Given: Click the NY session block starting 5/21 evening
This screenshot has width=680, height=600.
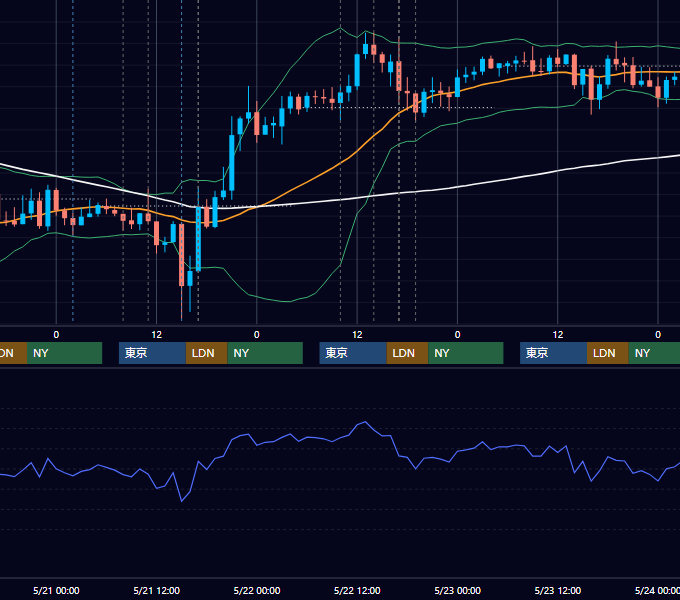Looking at the screenshot, I should tap(265, 353).
